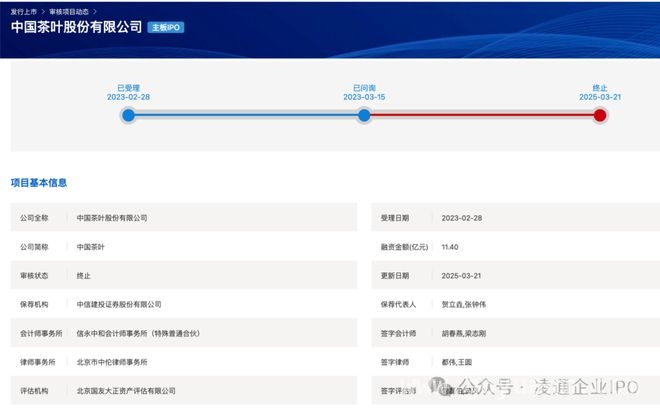Viewport: 660px width, 414px height.
Task: Click the 保荐机构 field label
Action: click(34, 304)
